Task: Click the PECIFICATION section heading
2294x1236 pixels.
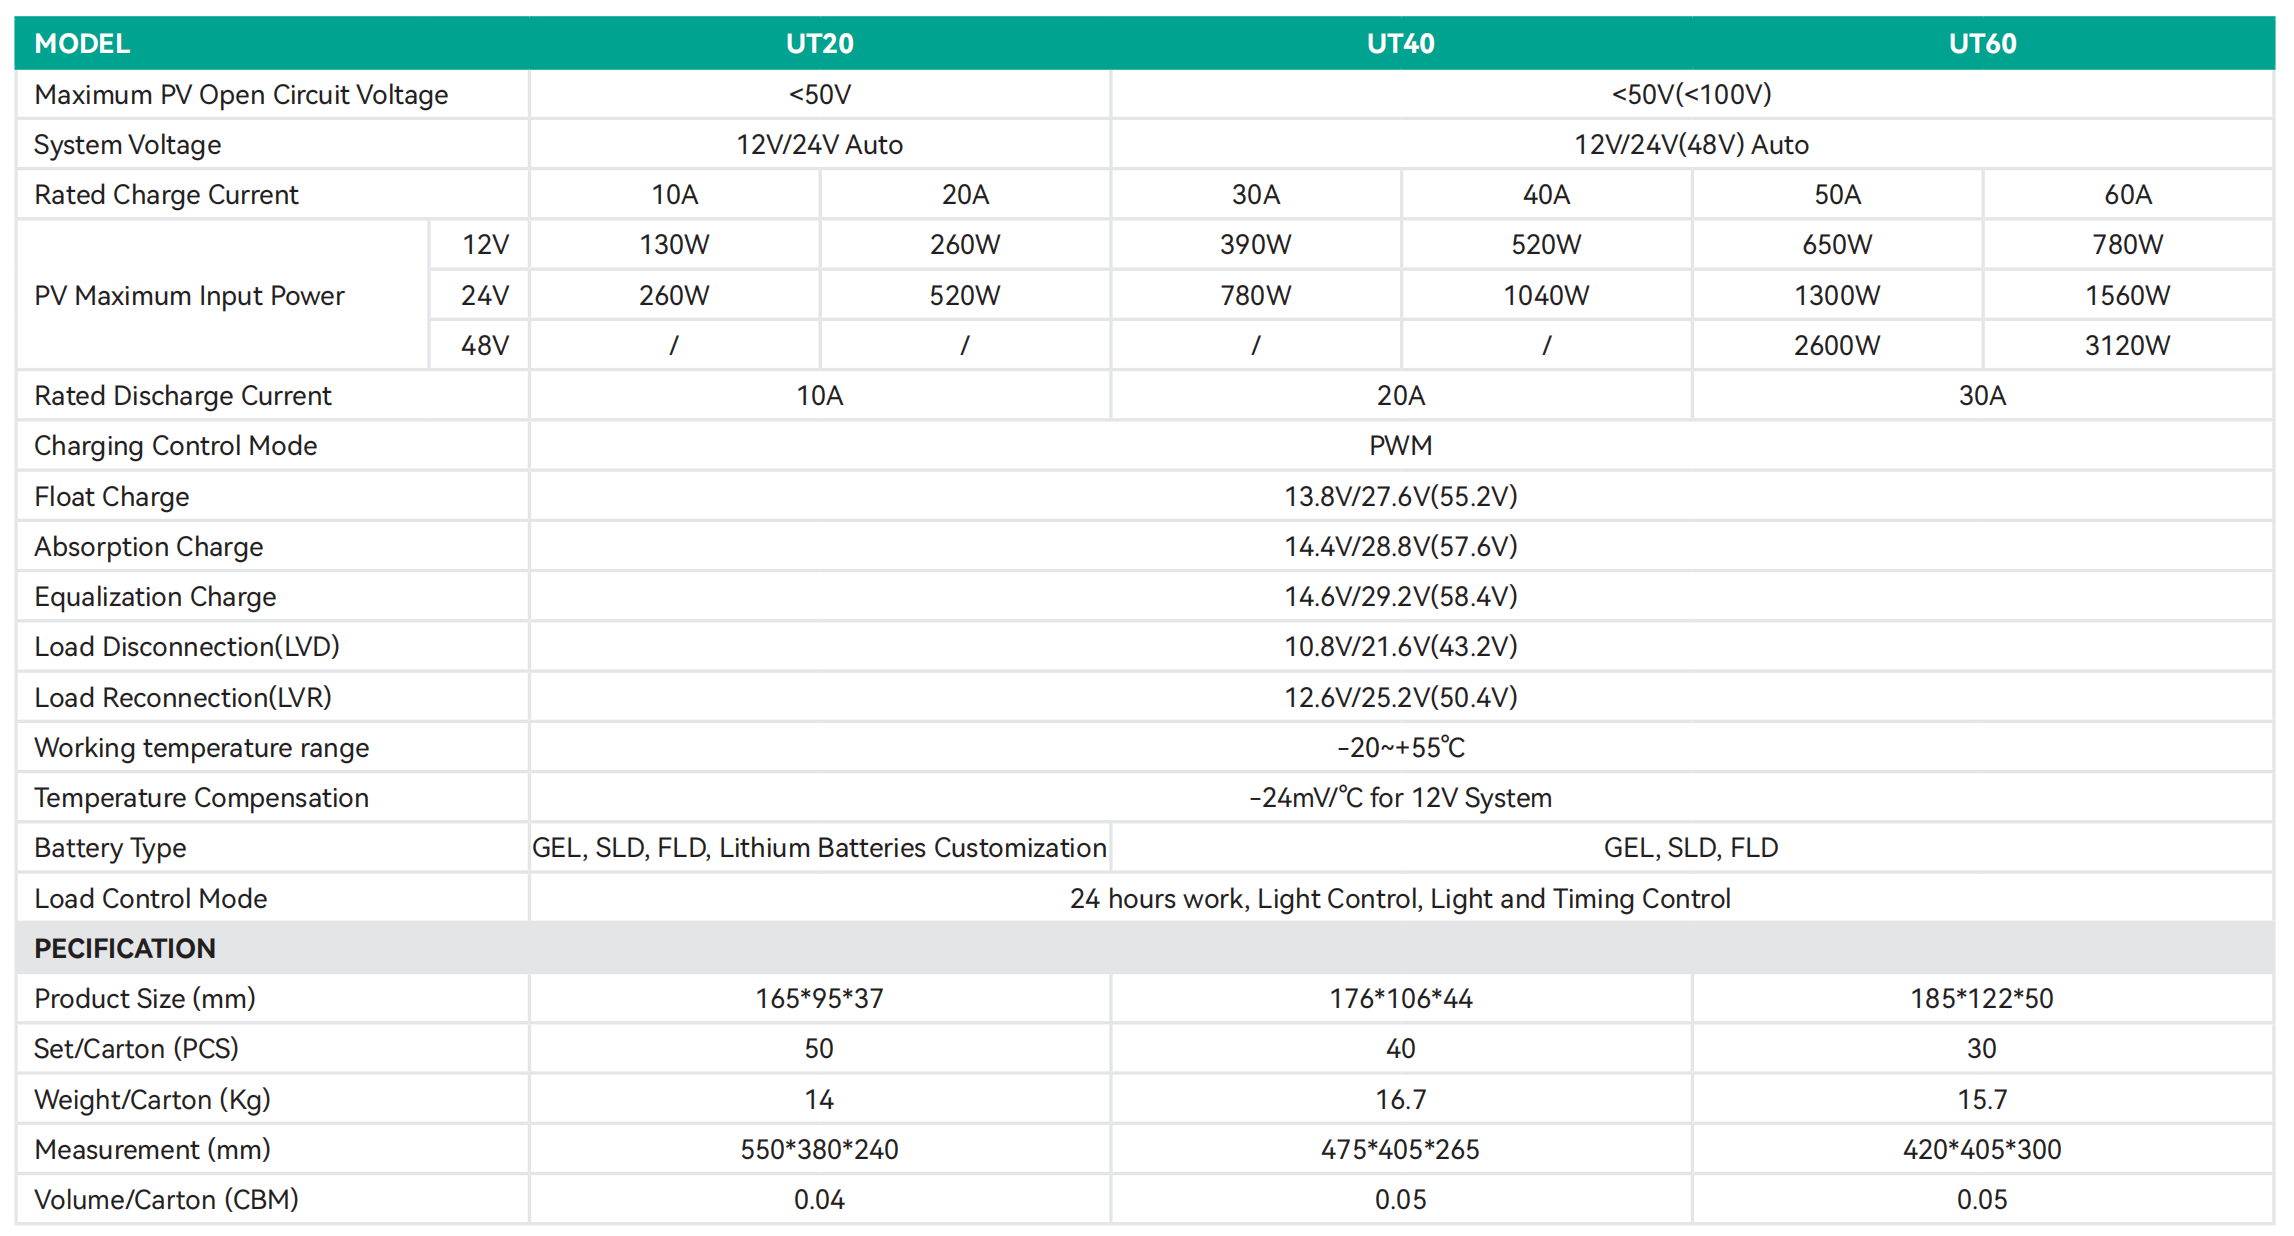Action: (x=124, y=948)
